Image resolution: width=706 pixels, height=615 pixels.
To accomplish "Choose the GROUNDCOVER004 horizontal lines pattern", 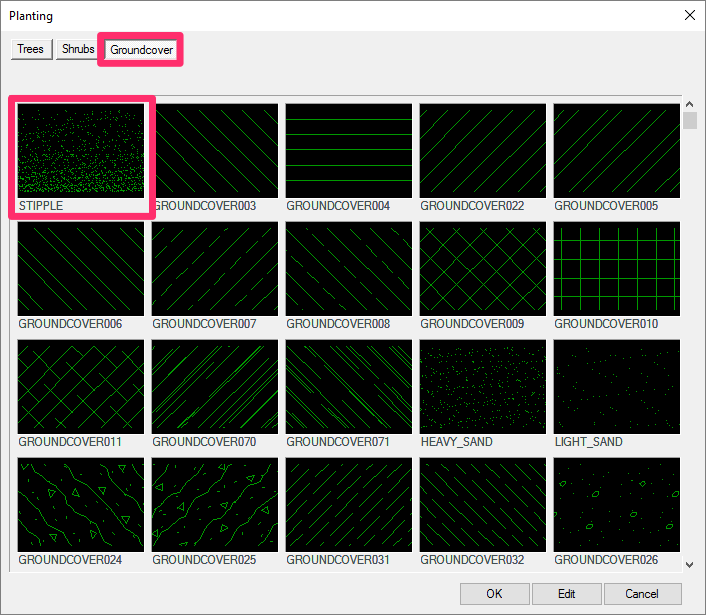I will (x=349, y=151).
